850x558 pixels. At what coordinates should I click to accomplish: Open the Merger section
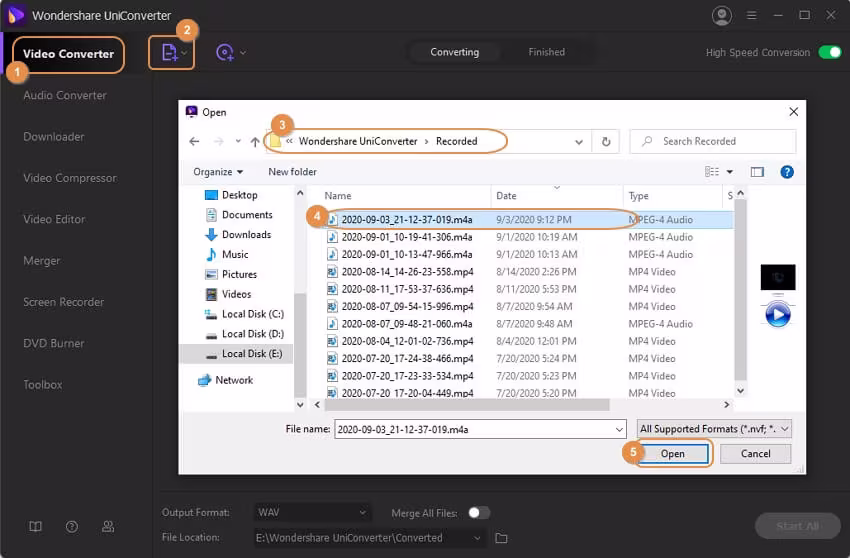[42, 261]
